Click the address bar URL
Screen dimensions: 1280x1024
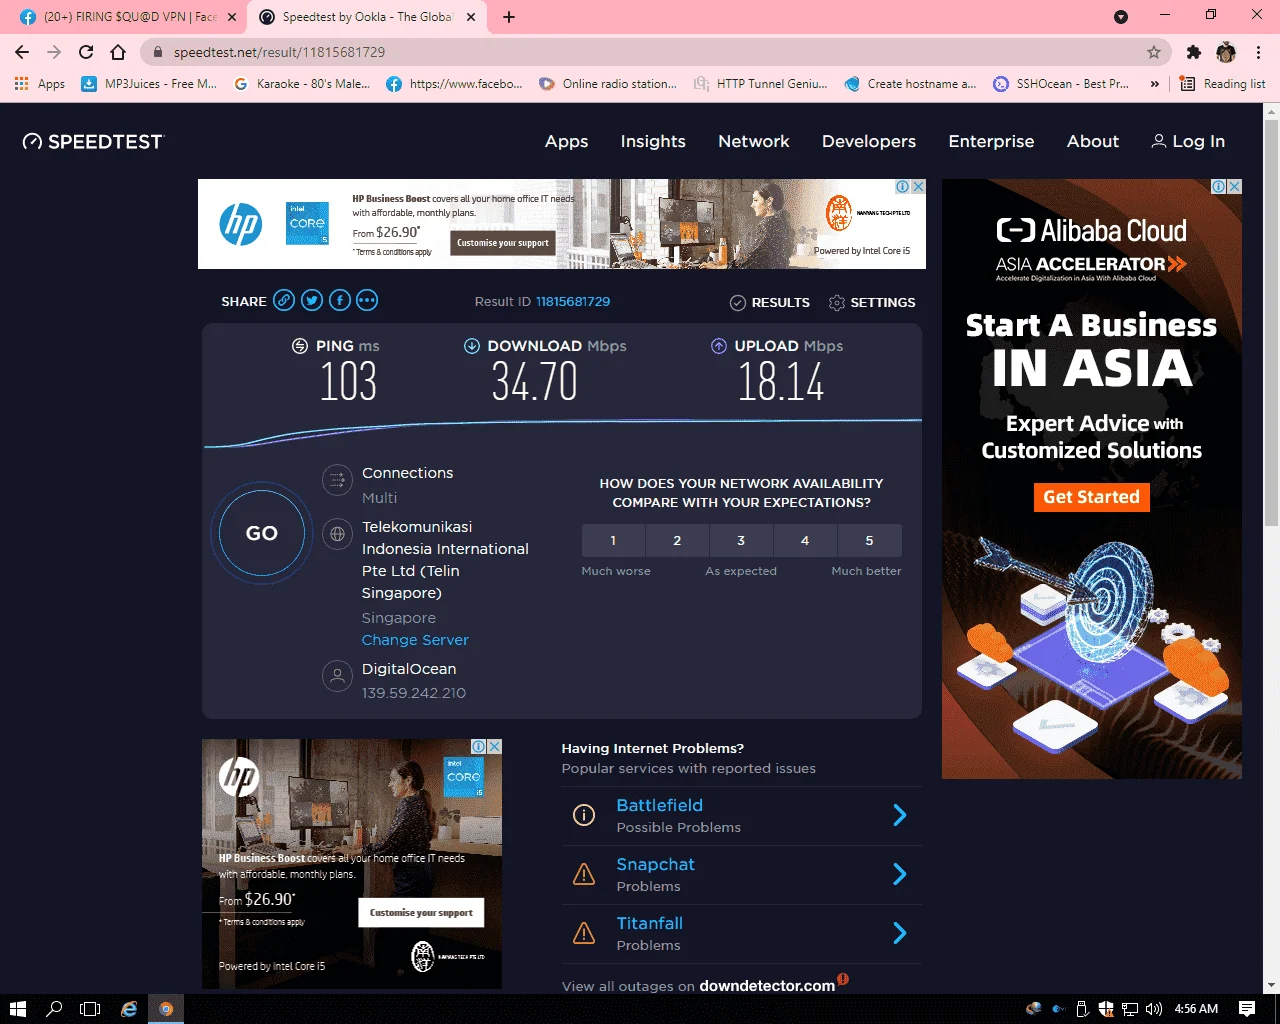(x=279, y=52)
